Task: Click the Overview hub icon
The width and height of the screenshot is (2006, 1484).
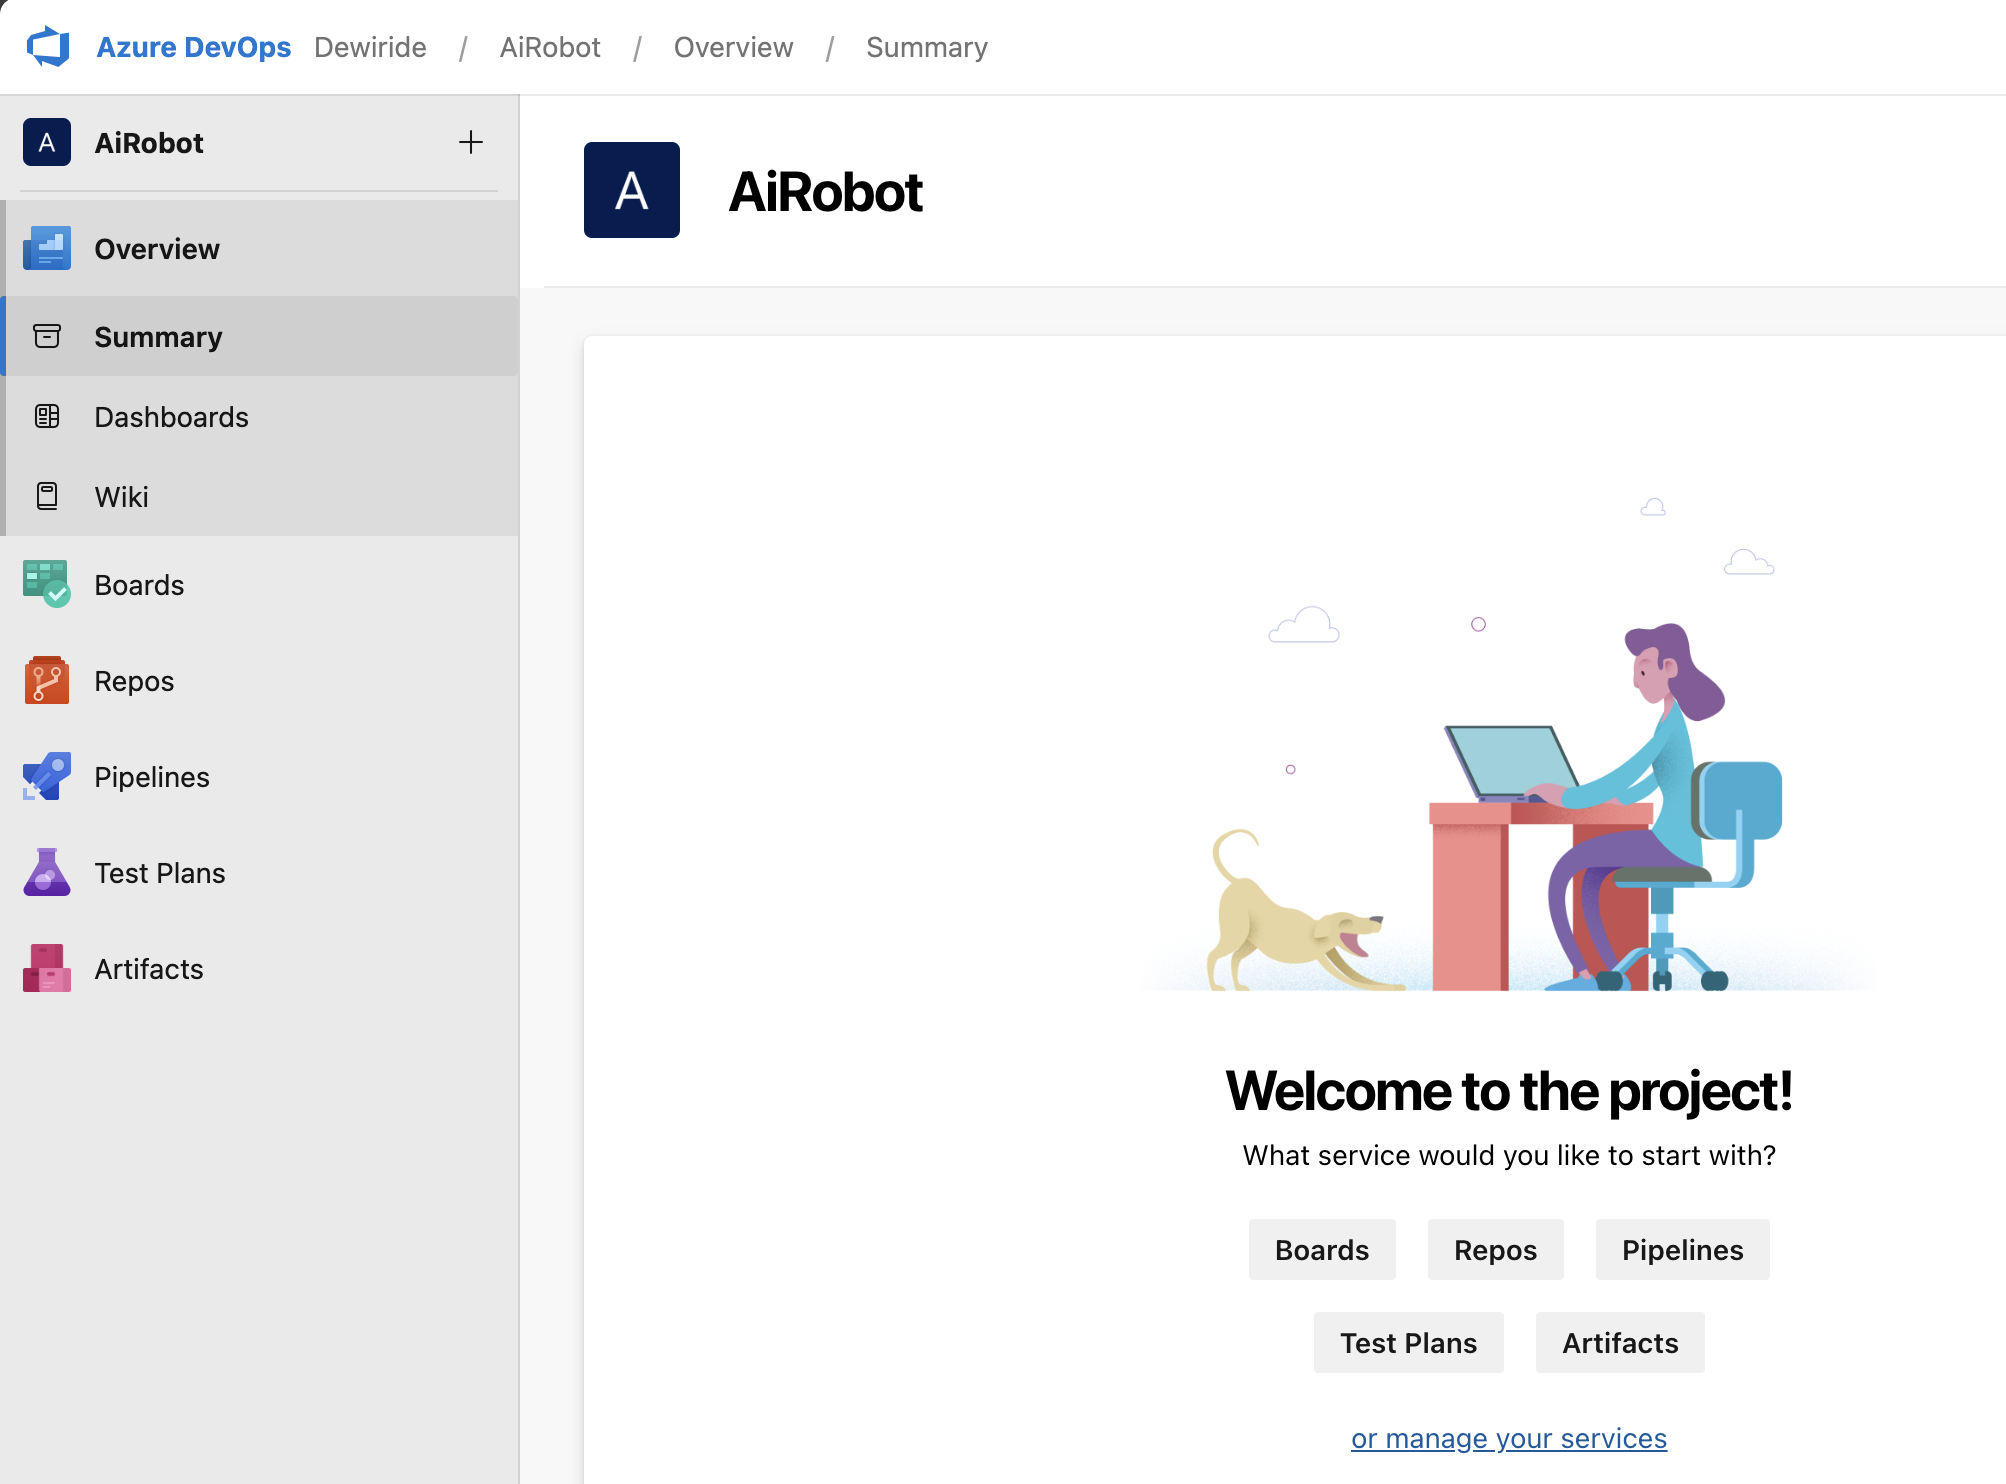Action: tap(46, 249)
